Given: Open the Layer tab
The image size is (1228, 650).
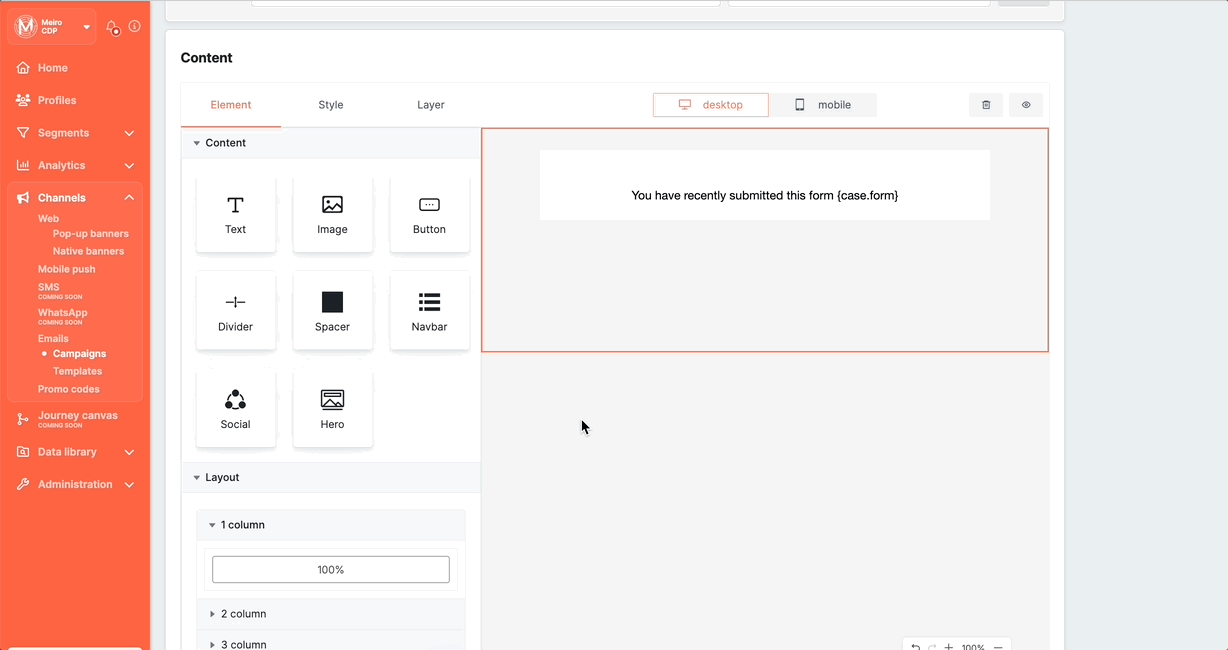Looking at the screenshot, I should (431, 105).
